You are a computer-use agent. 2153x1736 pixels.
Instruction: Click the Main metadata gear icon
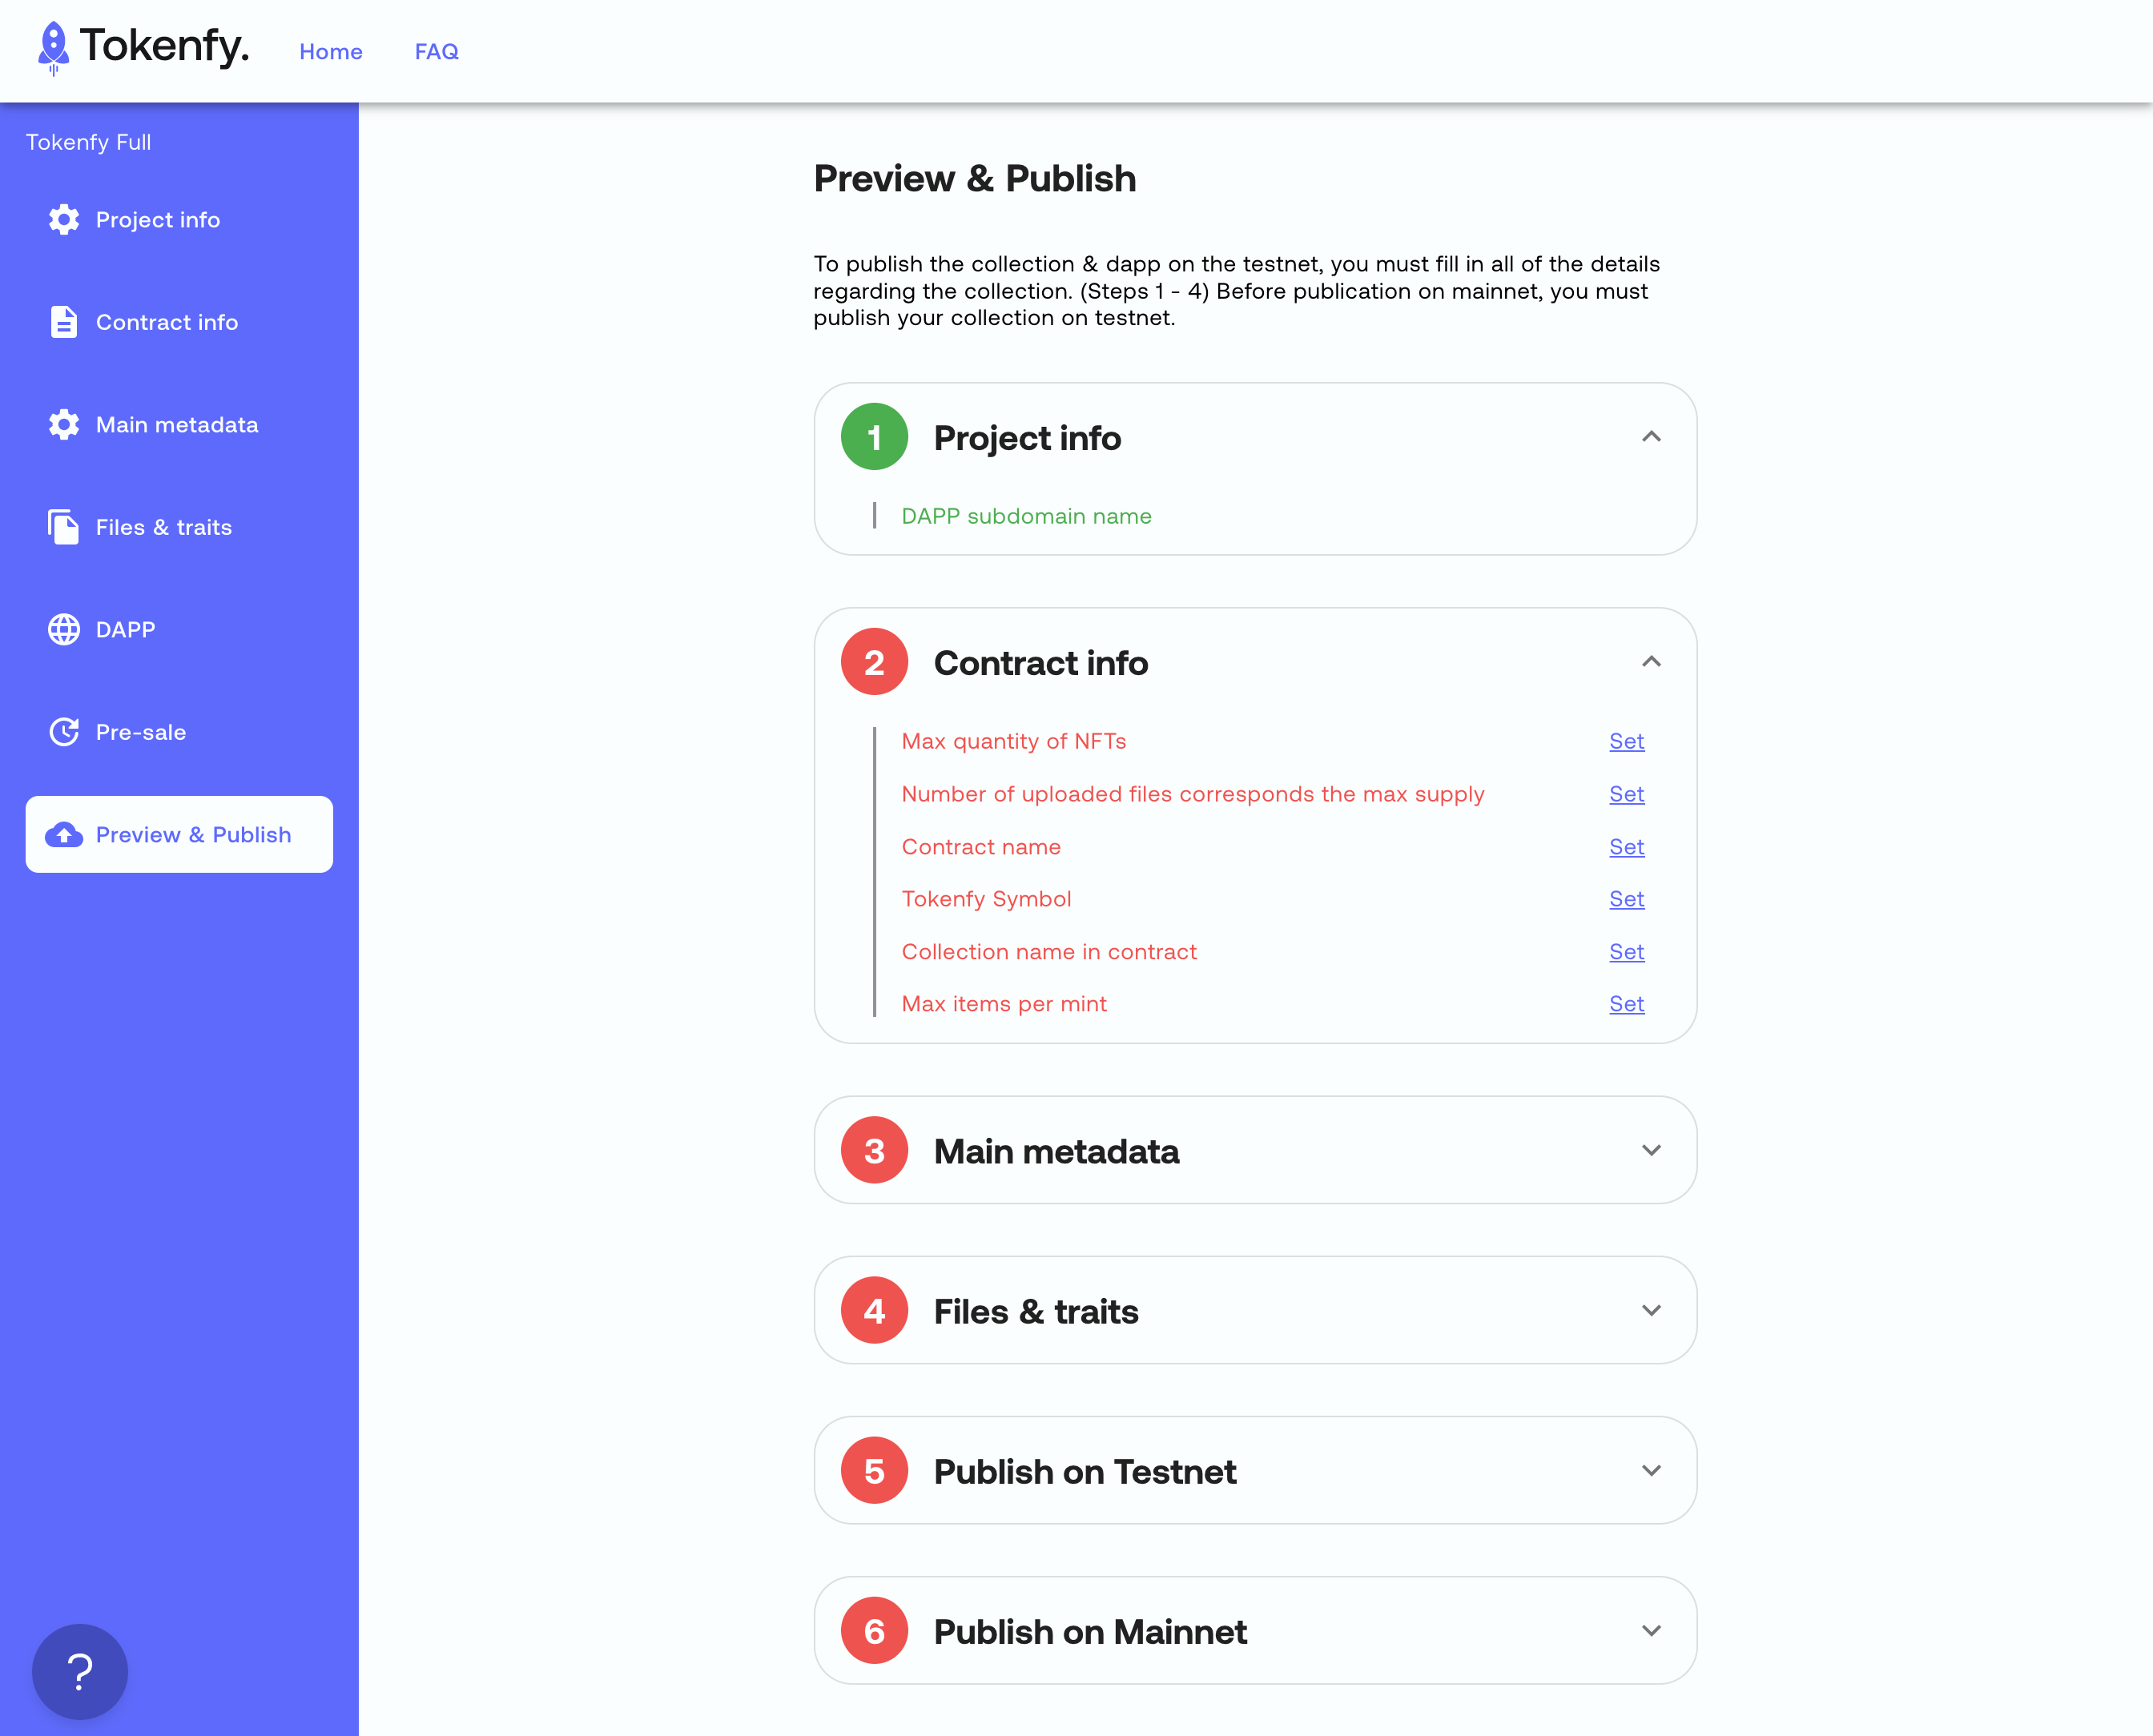coord(63,424)
